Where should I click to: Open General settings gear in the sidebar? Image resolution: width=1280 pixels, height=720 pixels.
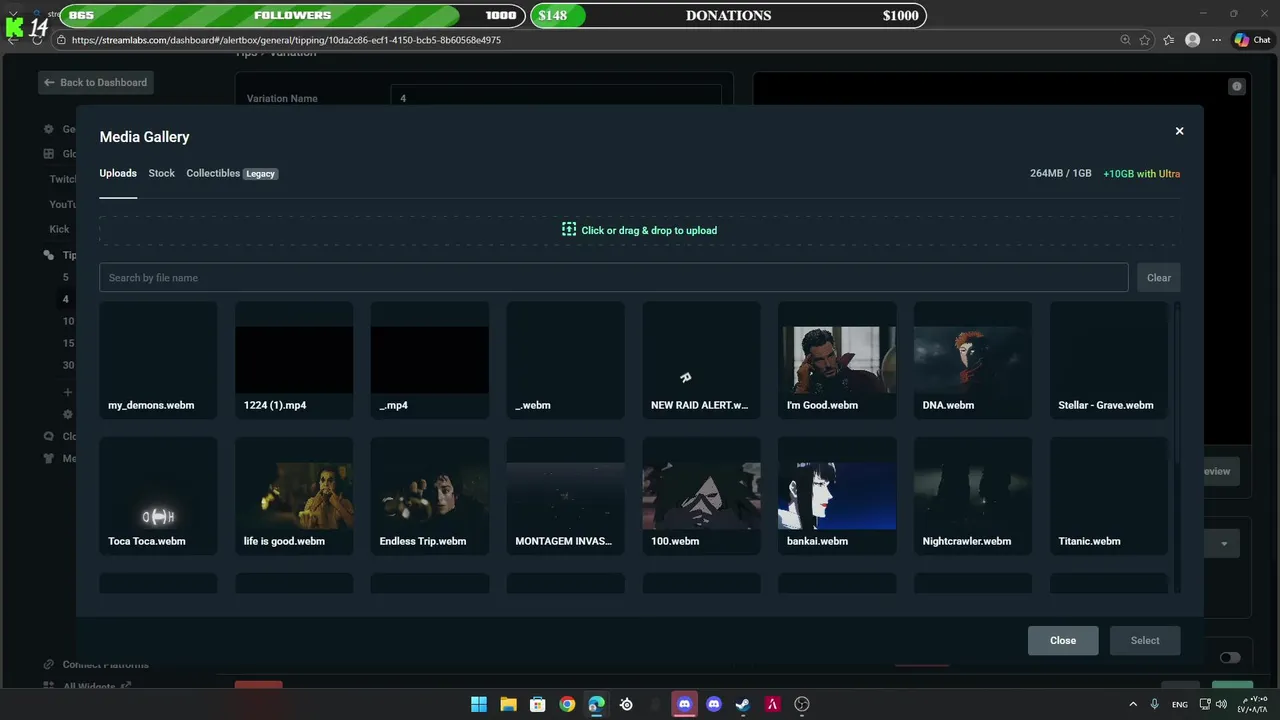(48, 129)
